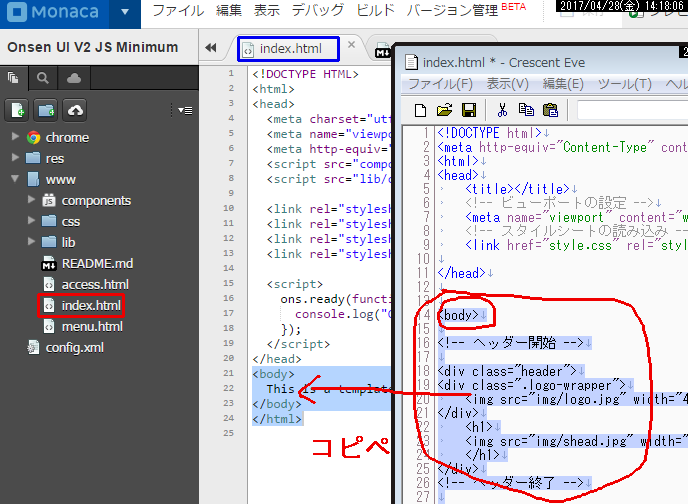This screenshot has width=688, height=504.
Task: Open the バージョン管理 menu
Action: click(x=452, y=11)
